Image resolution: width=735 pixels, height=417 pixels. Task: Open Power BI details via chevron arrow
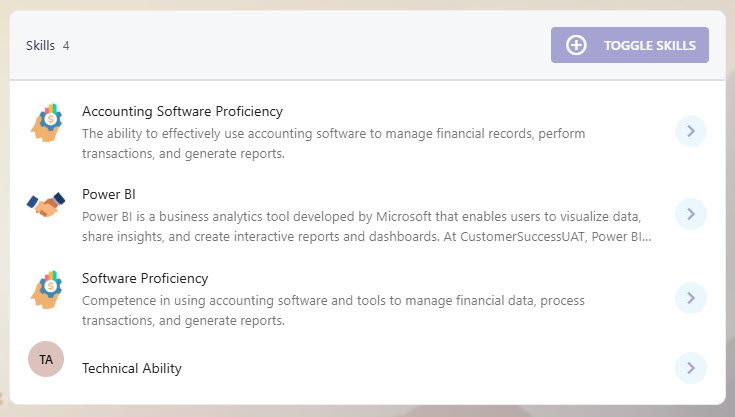click(x=691, y=215)
